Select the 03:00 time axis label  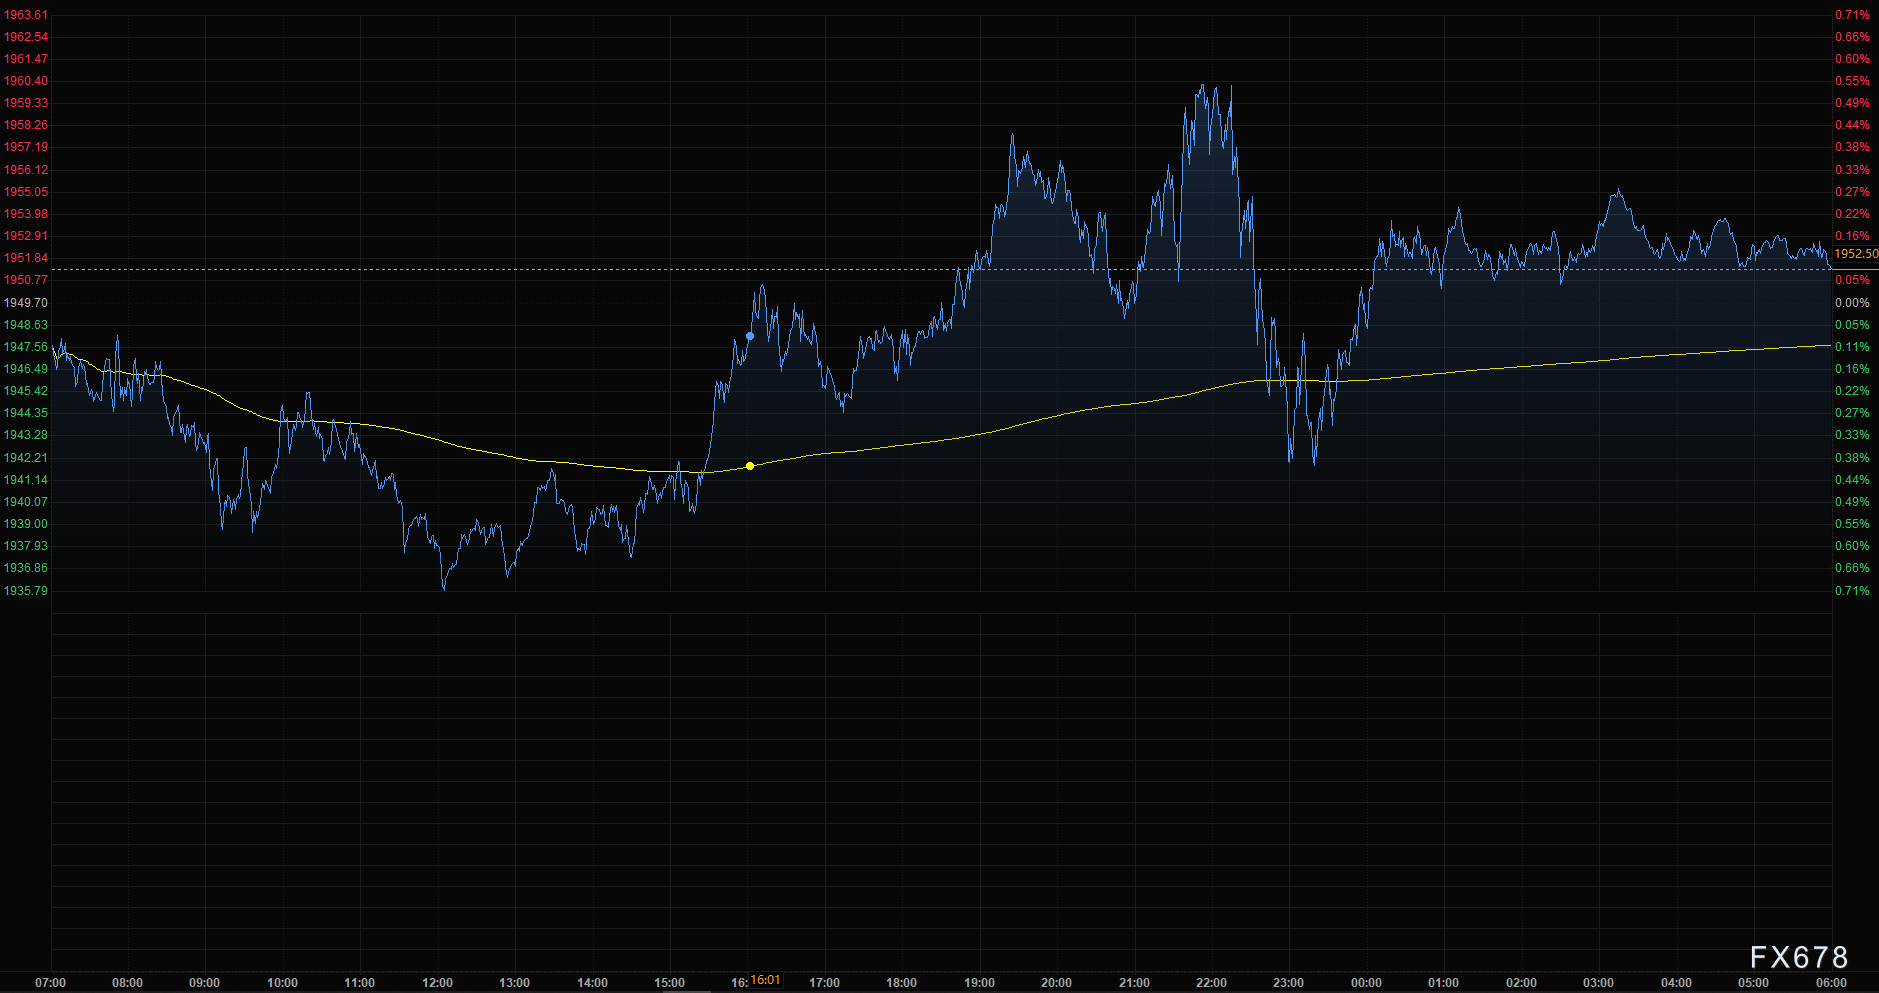(x=1598, y=983)
